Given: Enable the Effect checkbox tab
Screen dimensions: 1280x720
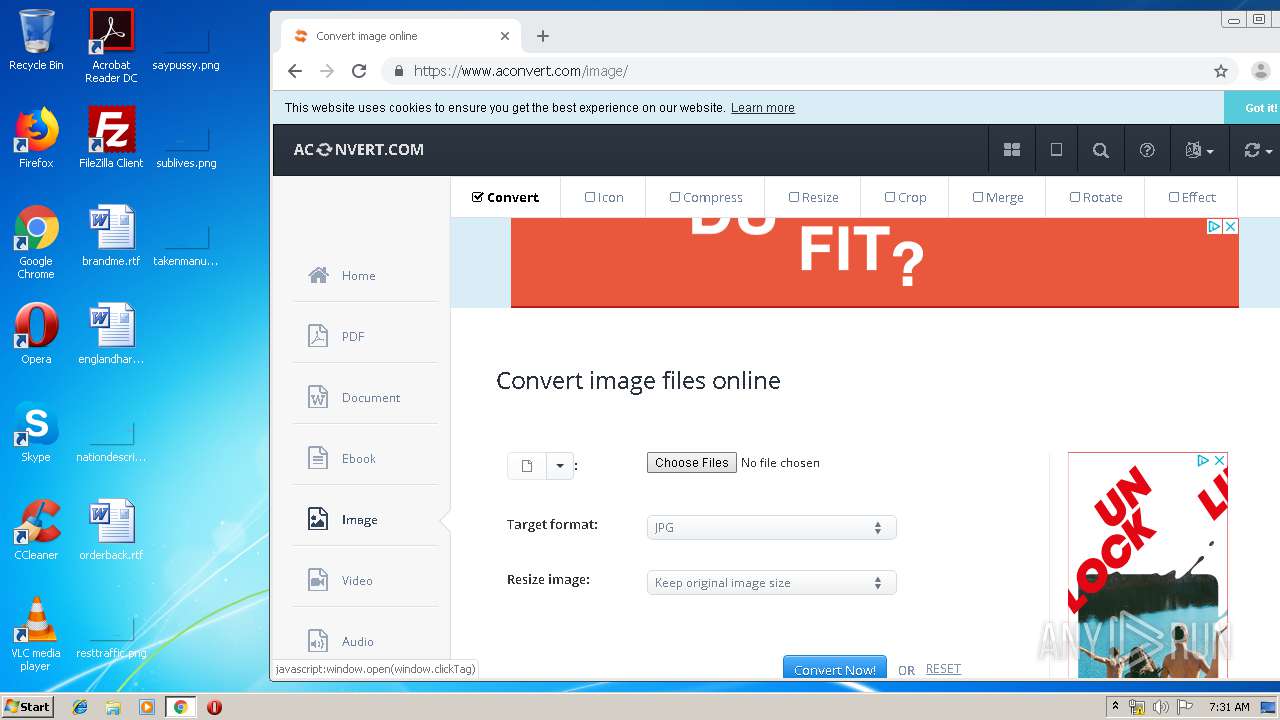Looking at the screenshot, I should (1192, 197).
